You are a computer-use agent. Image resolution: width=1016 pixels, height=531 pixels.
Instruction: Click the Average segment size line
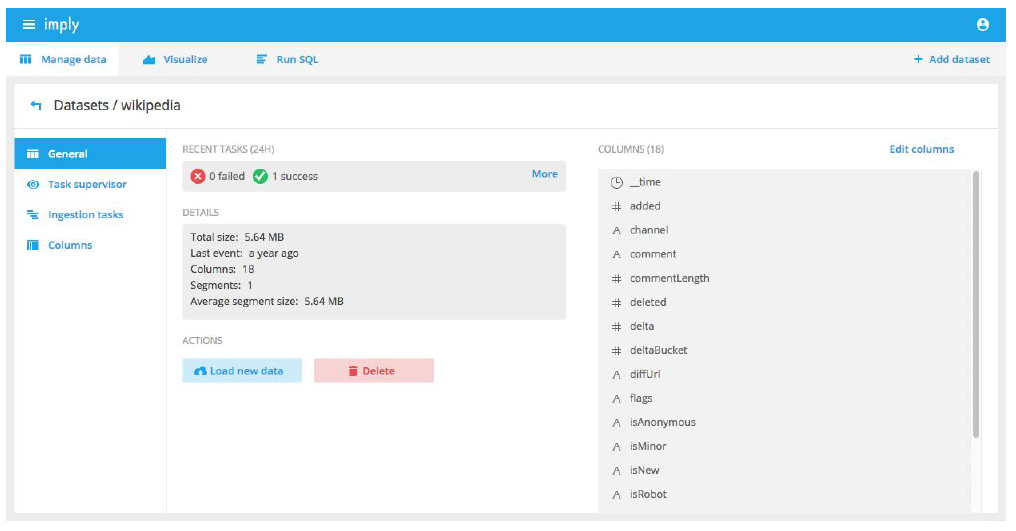(267, 301)
